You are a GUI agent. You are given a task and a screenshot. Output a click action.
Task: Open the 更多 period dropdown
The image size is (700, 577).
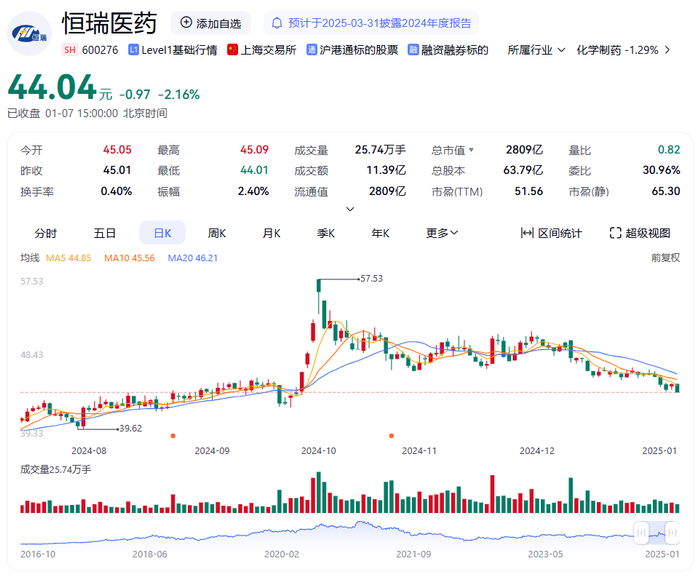pyautogui.click(x=442, y=233)
